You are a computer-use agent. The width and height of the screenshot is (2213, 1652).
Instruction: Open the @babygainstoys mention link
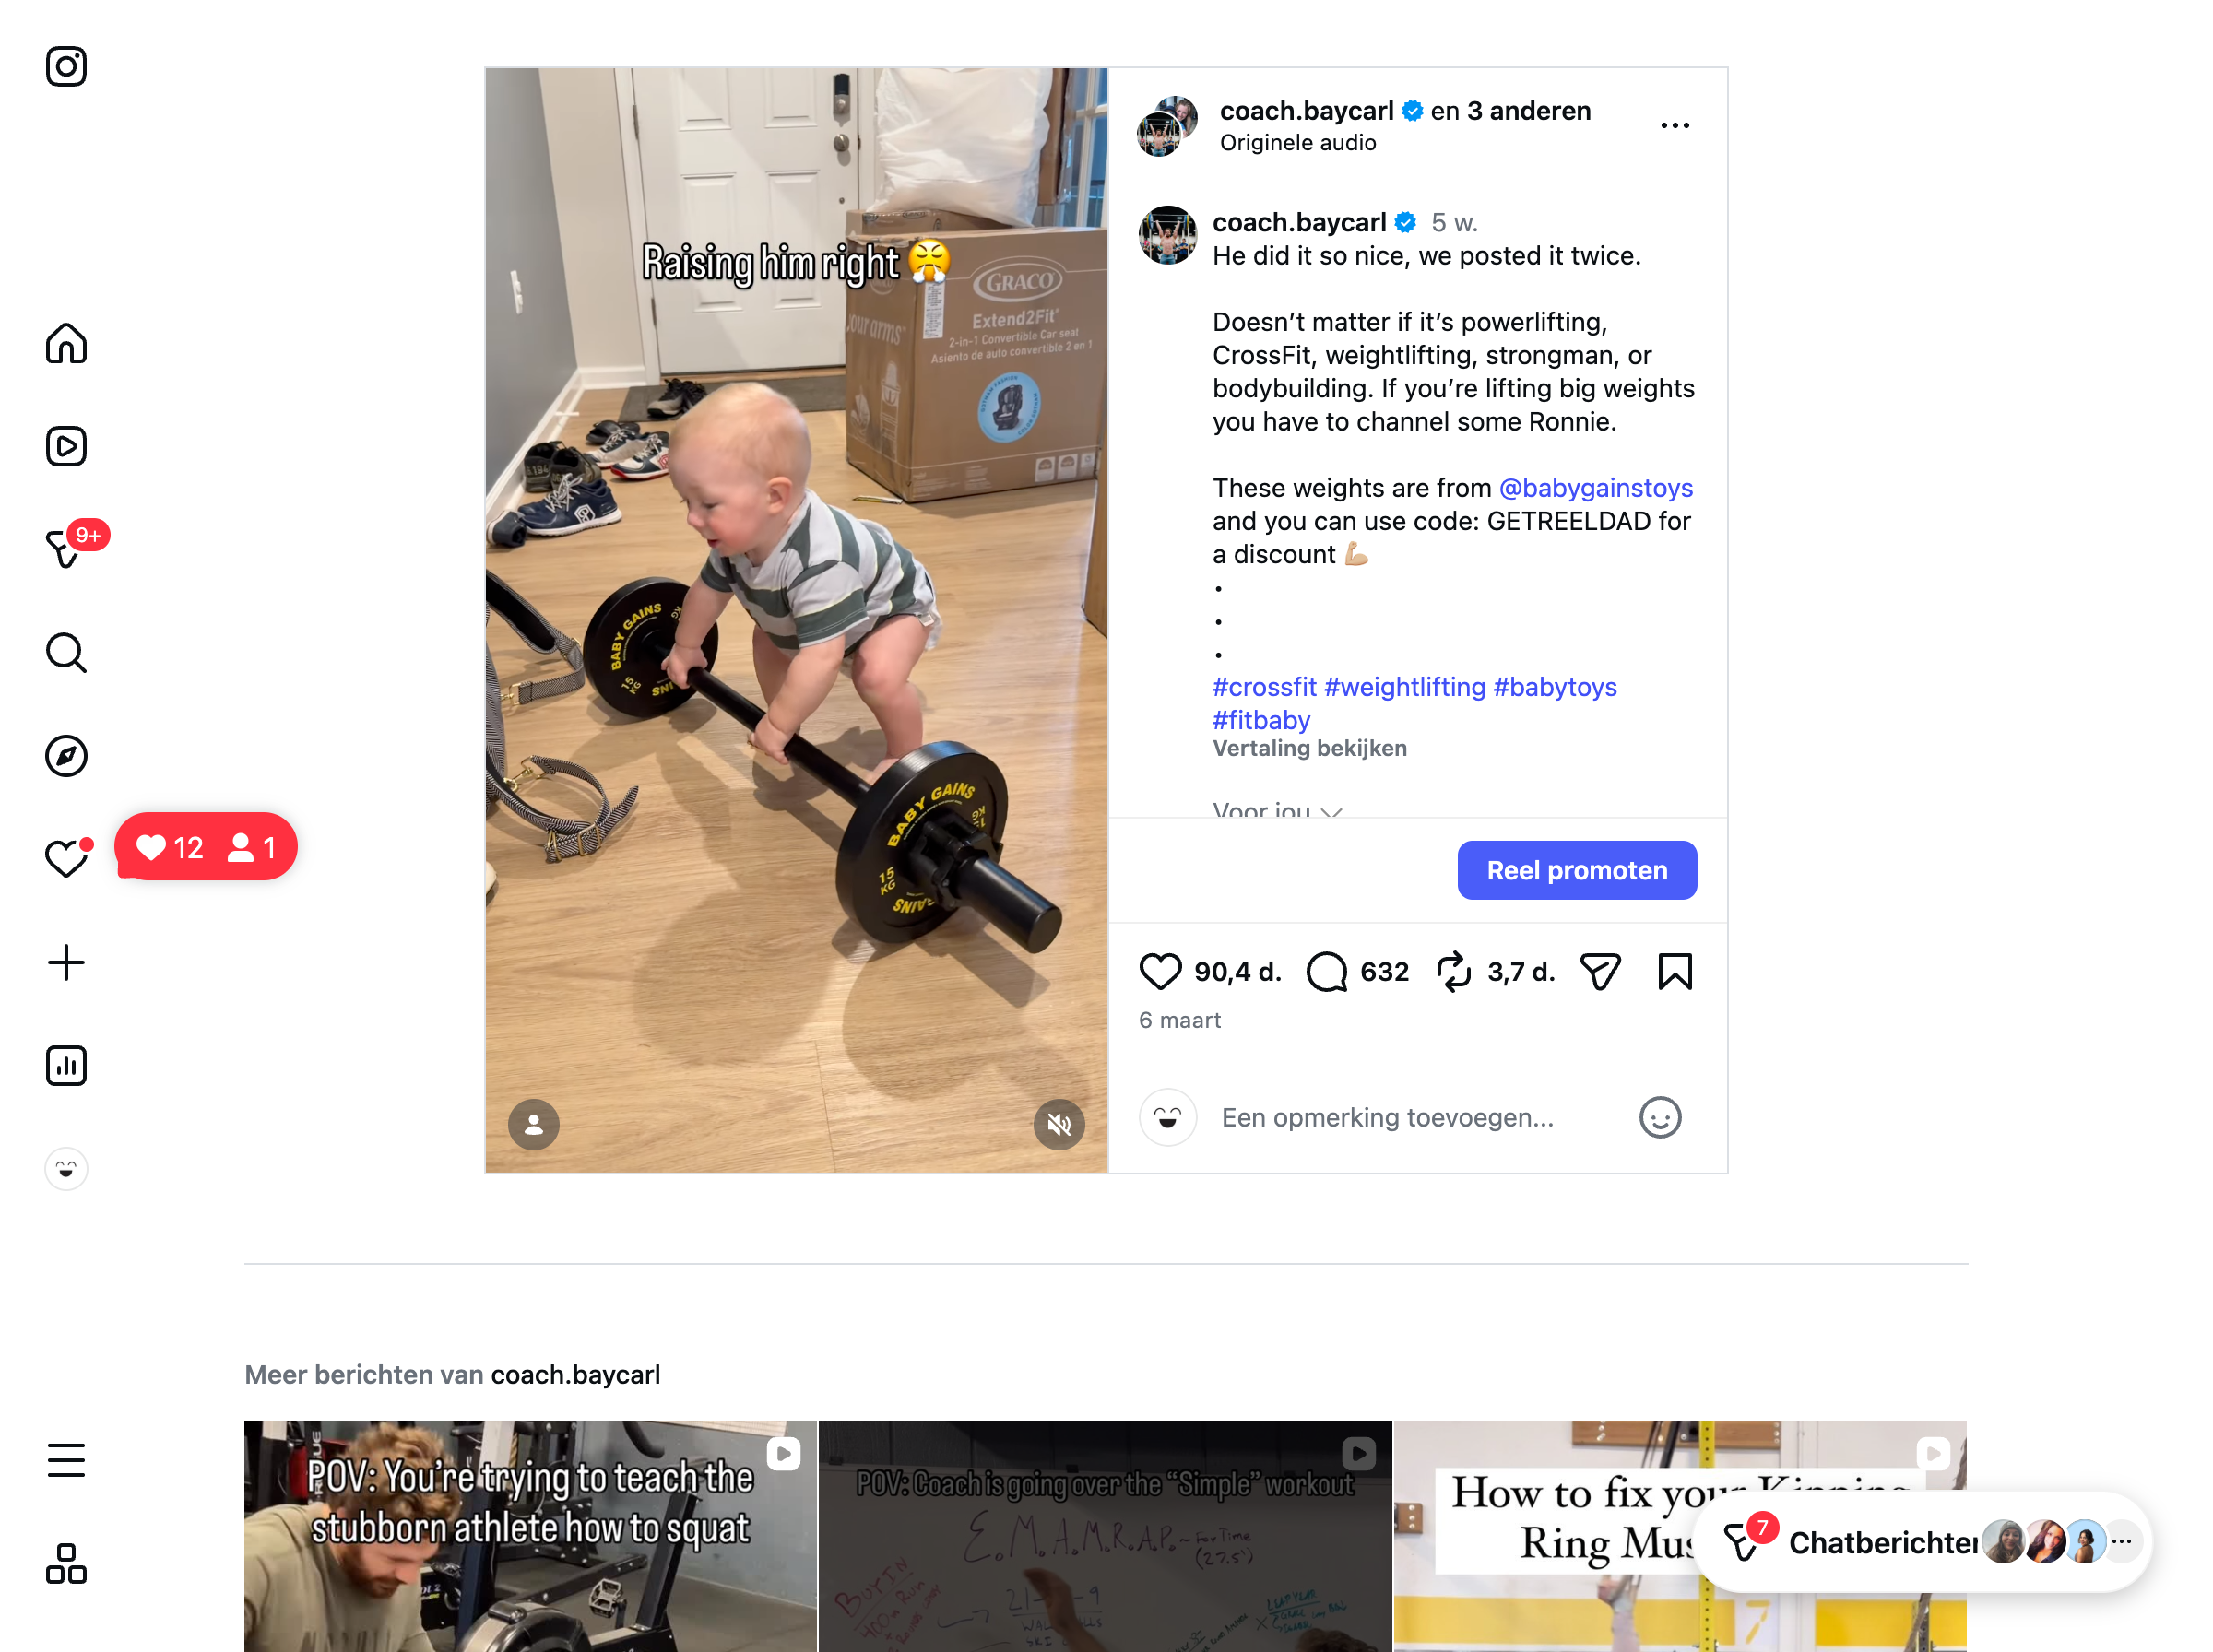coord(1595,488)
